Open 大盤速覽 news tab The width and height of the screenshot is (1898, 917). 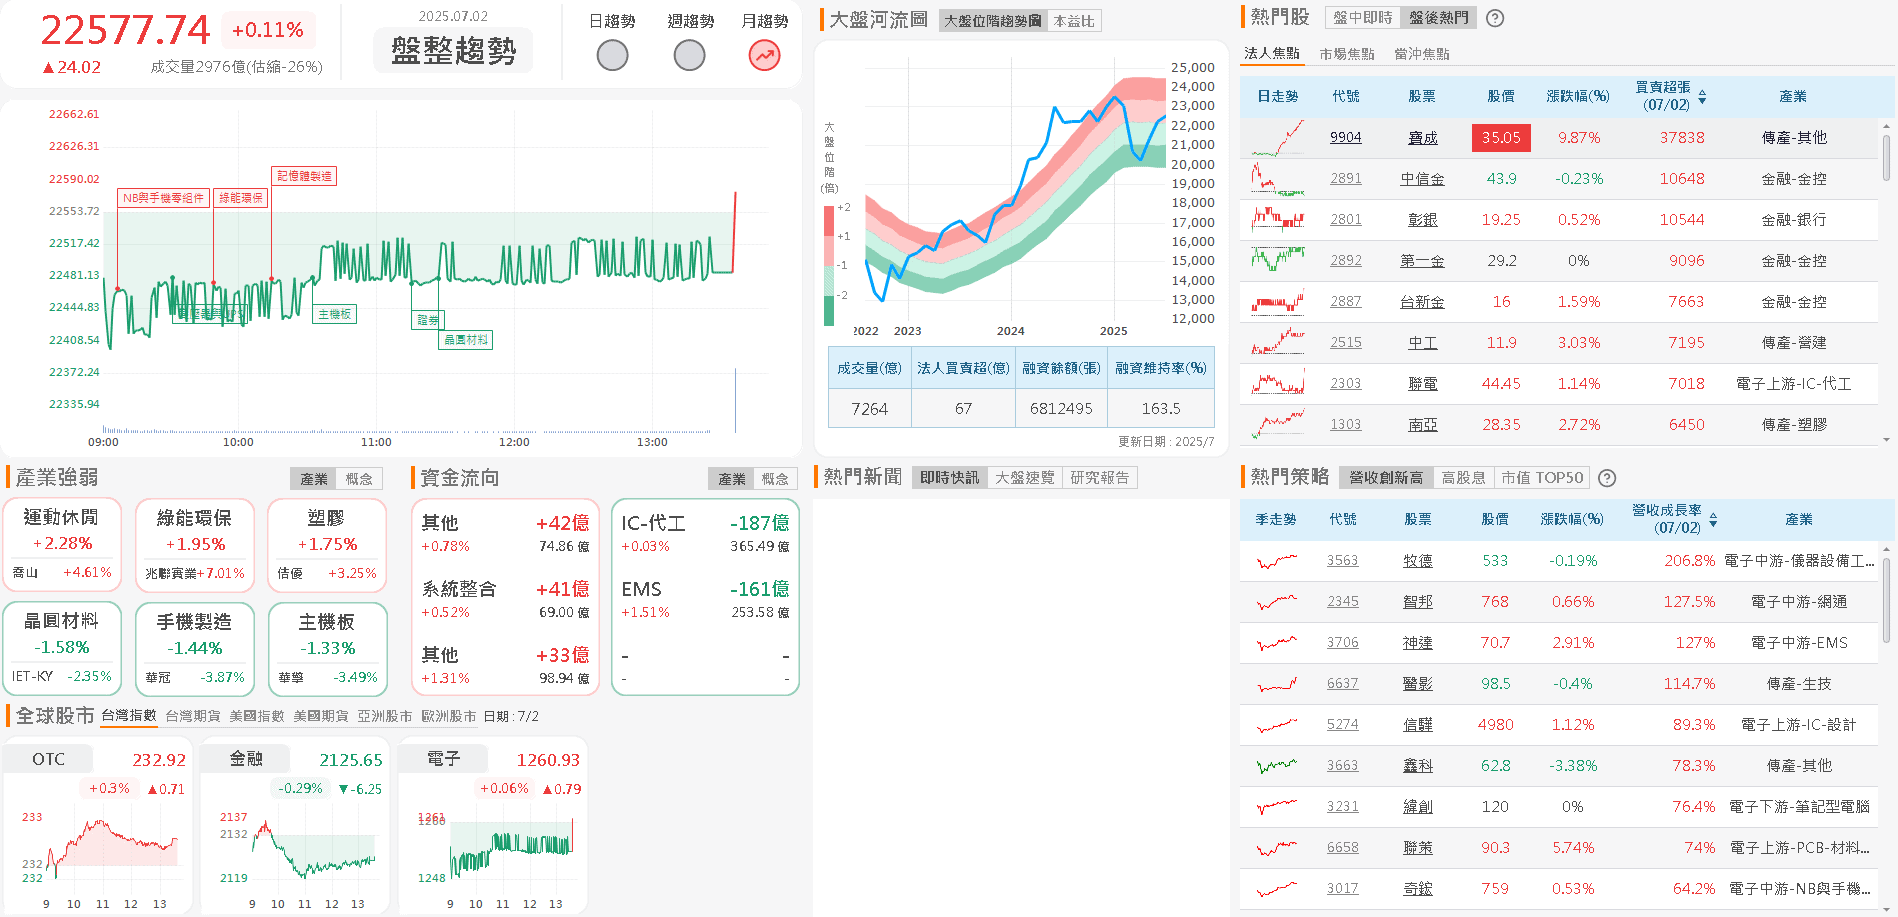(1024, 478)
